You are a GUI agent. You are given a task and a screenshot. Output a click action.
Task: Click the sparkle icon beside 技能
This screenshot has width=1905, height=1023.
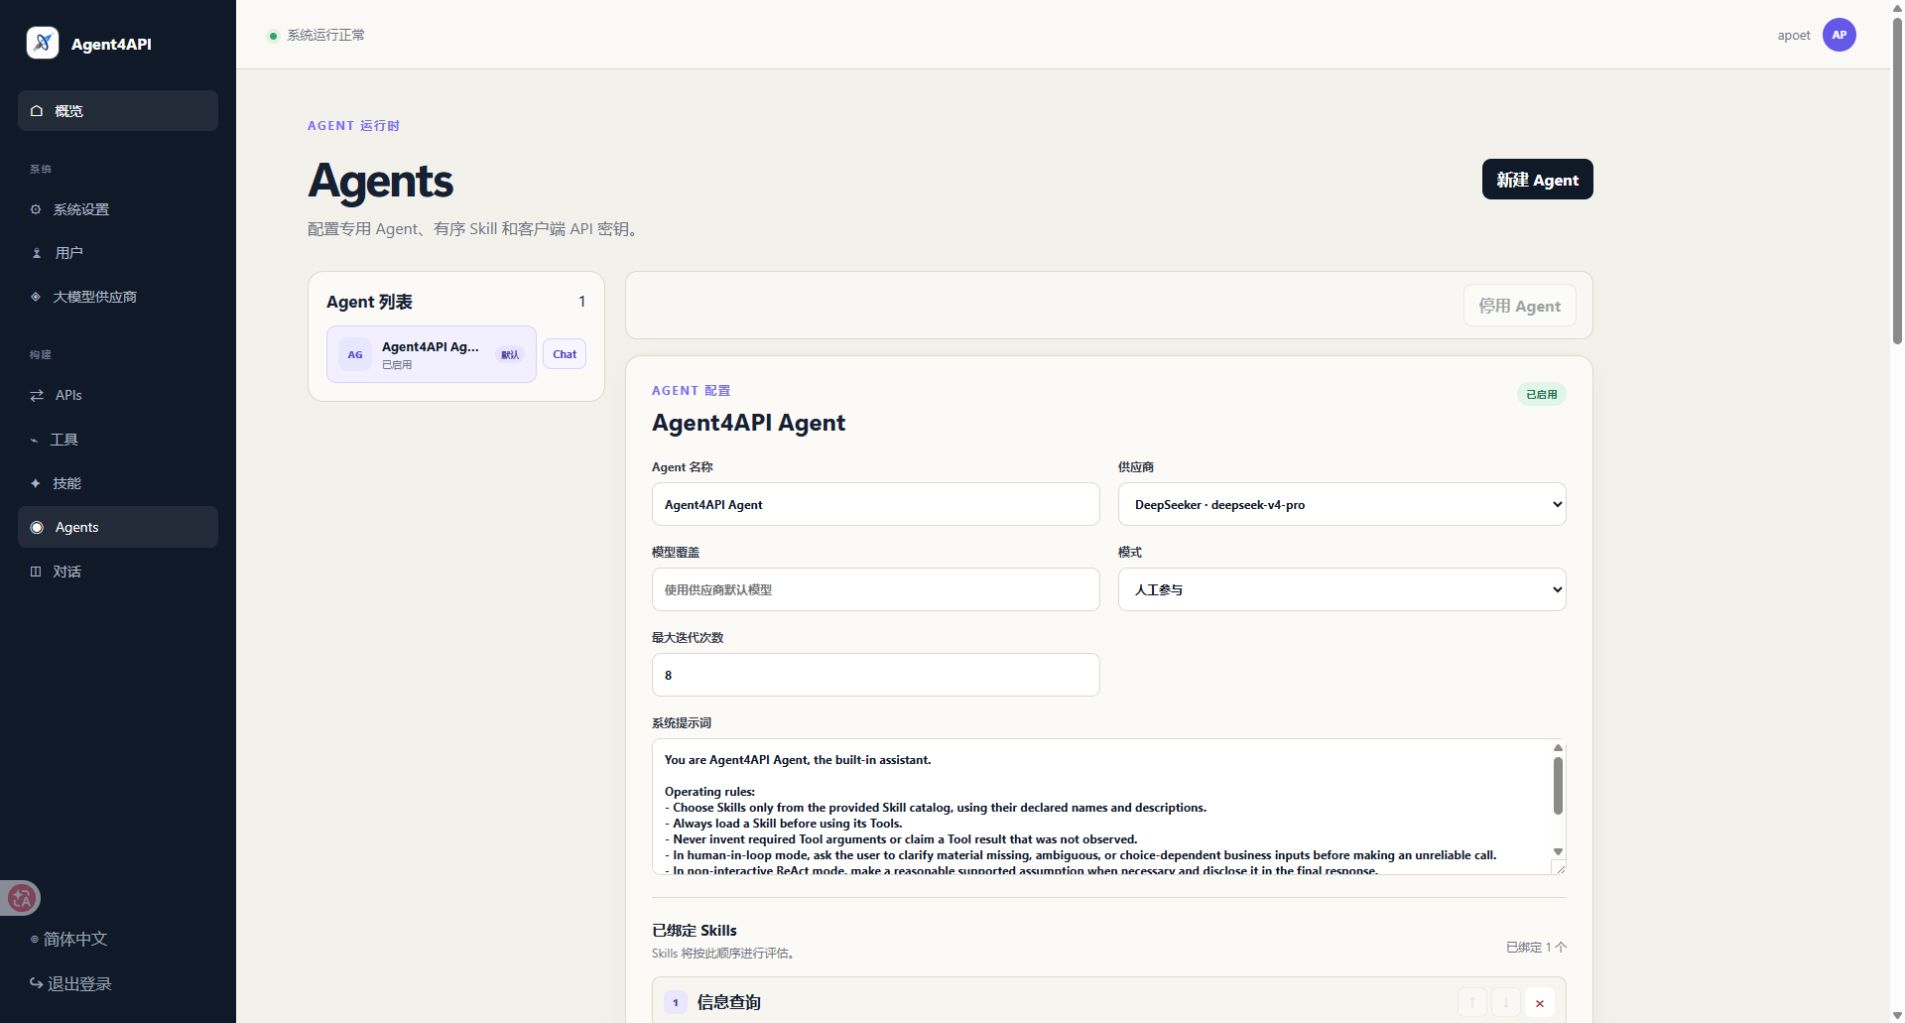(36, 484)
